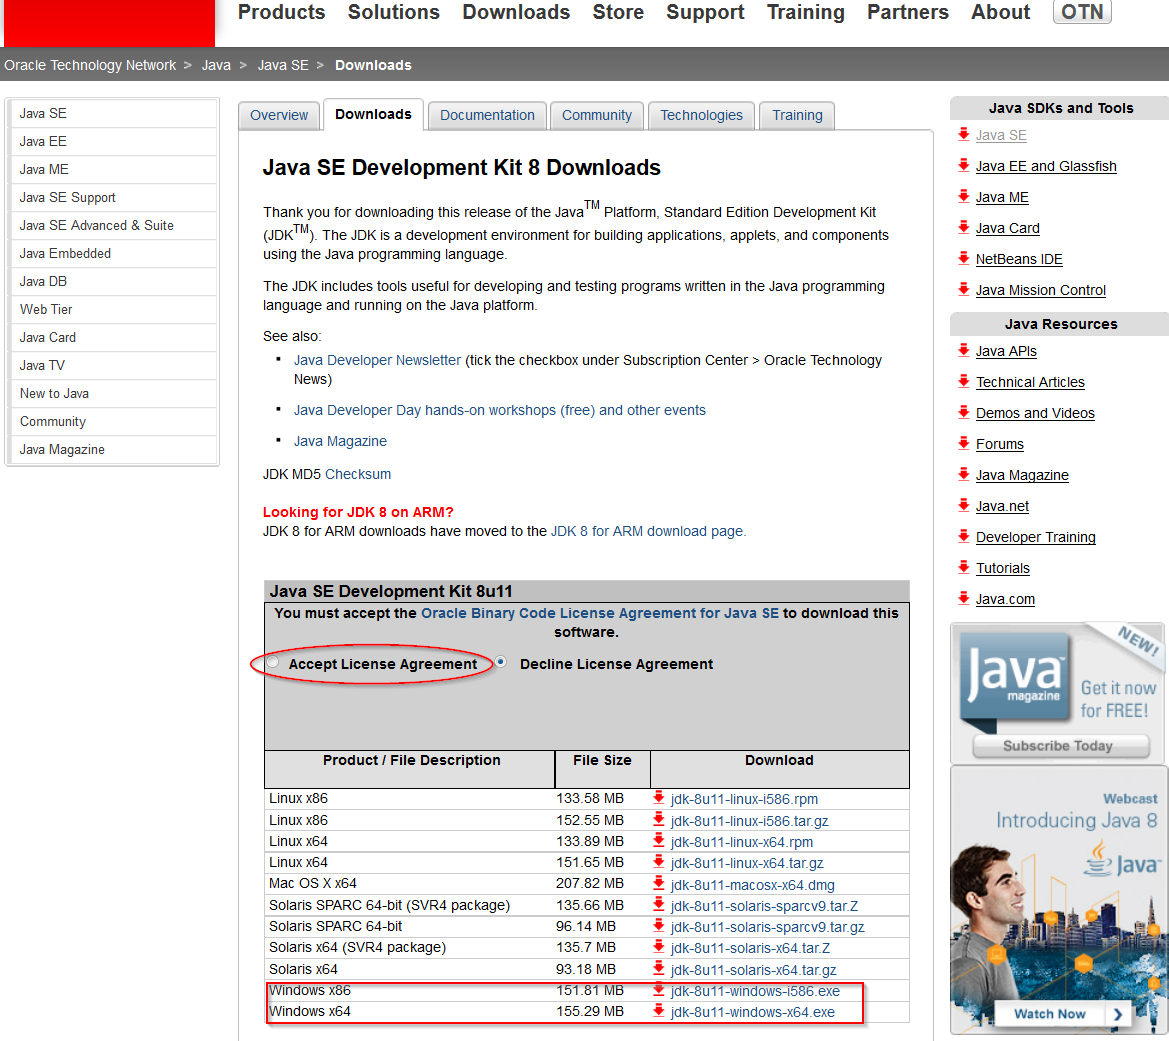1169x1041 pixels.
Task: Click download arrow icon beside jdk-8u11-macosx-x64.dmg
Action: [659, 884]
